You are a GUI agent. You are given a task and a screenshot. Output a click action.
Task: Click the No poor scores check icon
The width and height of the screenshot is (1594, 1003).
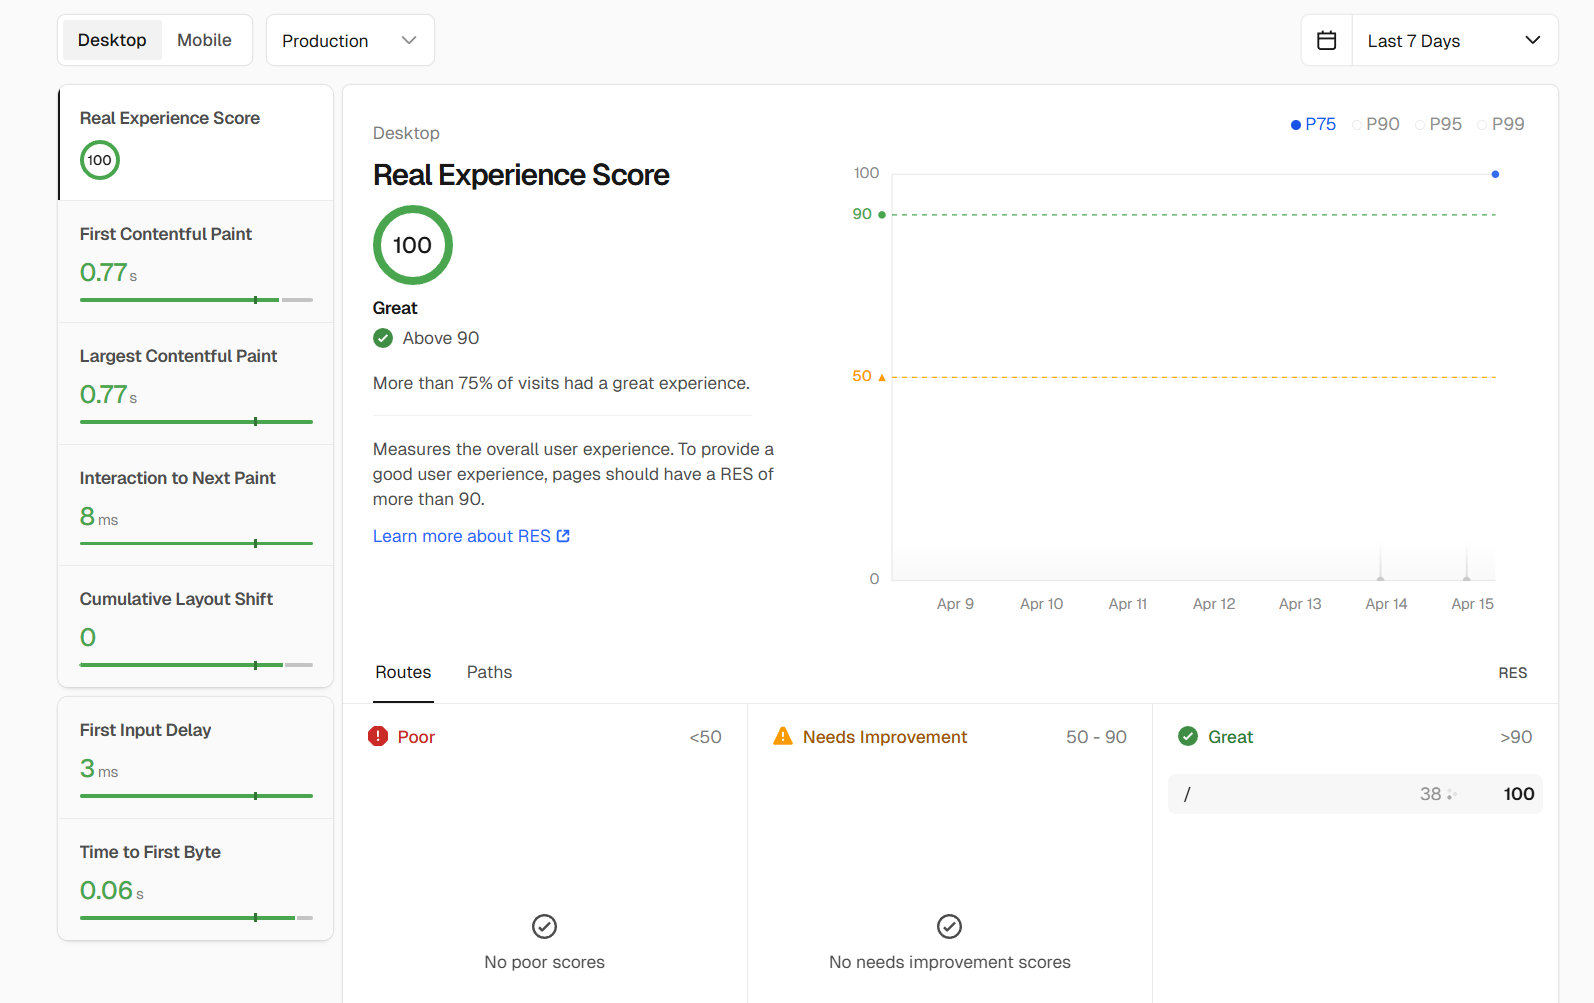544,926
